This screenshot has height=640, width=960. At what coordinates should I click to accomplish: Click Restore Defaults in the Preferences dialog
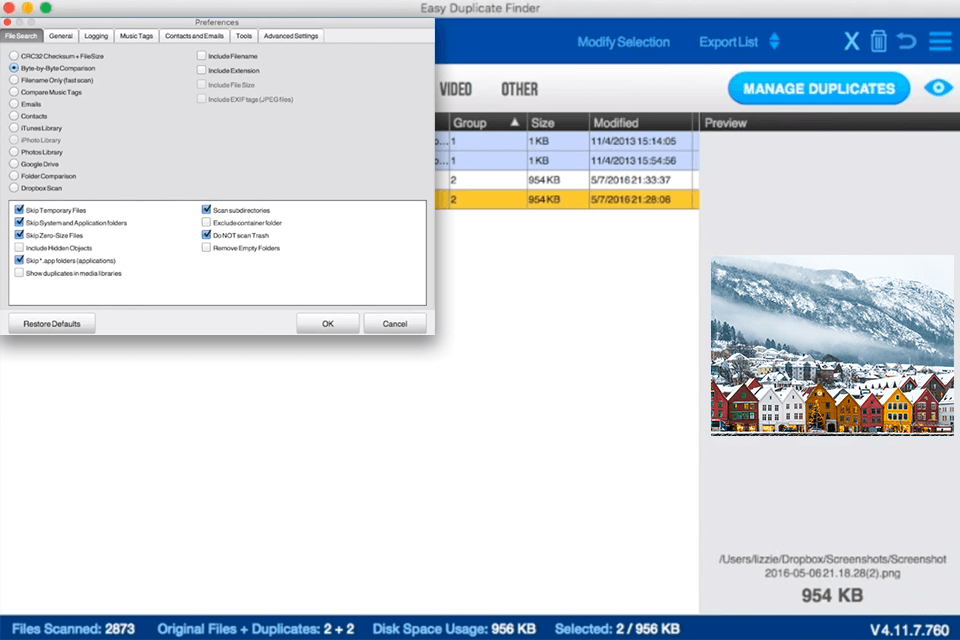51,323
